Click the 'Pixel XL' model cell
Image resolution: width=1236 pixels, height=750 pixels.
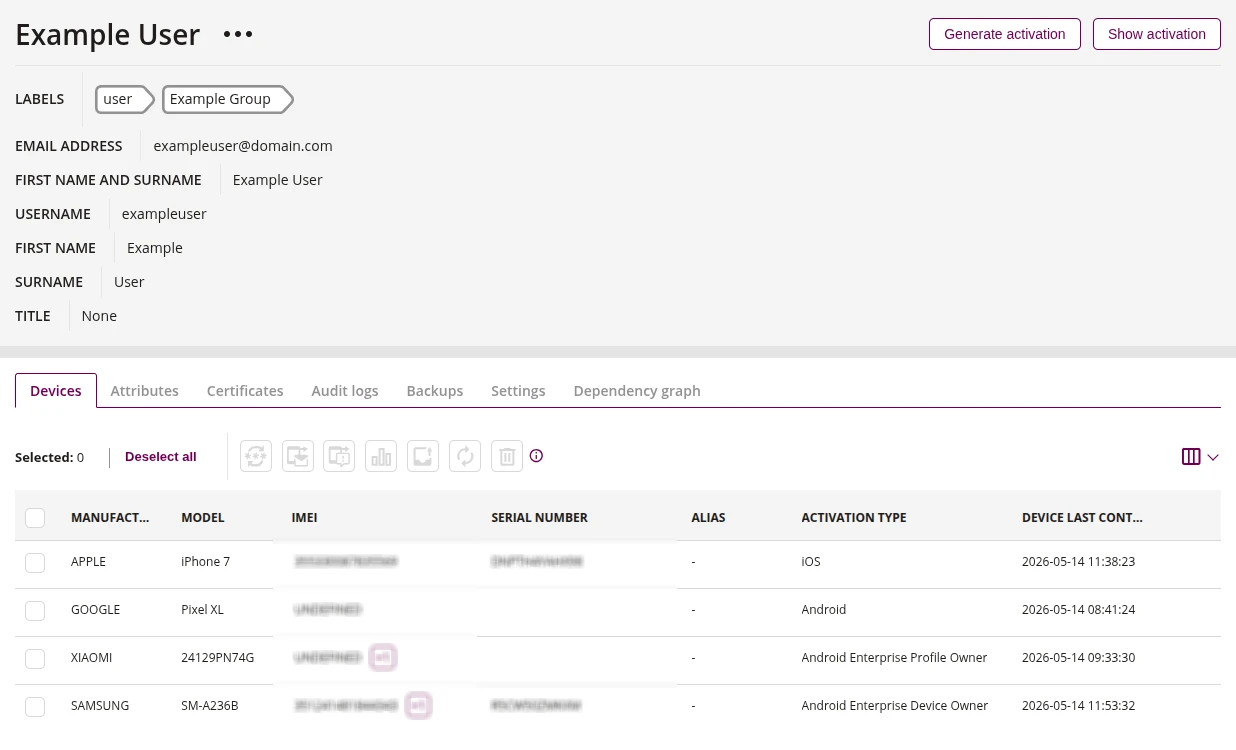205,610
